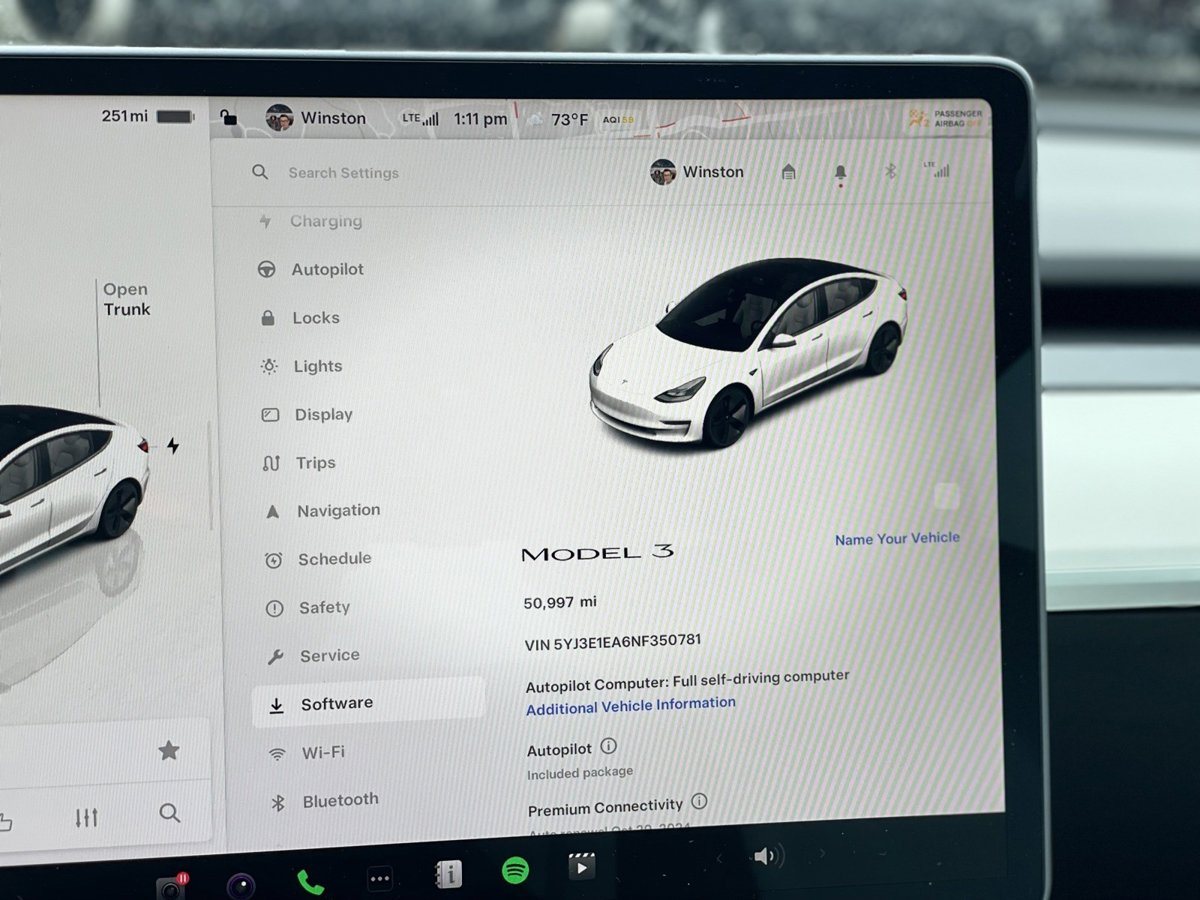Image resolution: width=1200 pixels, height=900 pixels.
Task: Click the Search Settings field
Action: click(343, 173)
